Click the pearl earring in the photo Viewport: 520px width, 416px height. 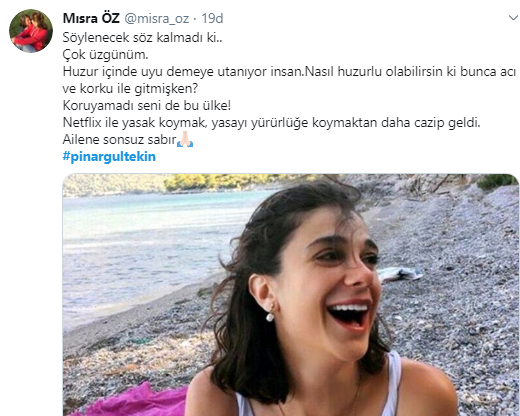pos(270,316)
